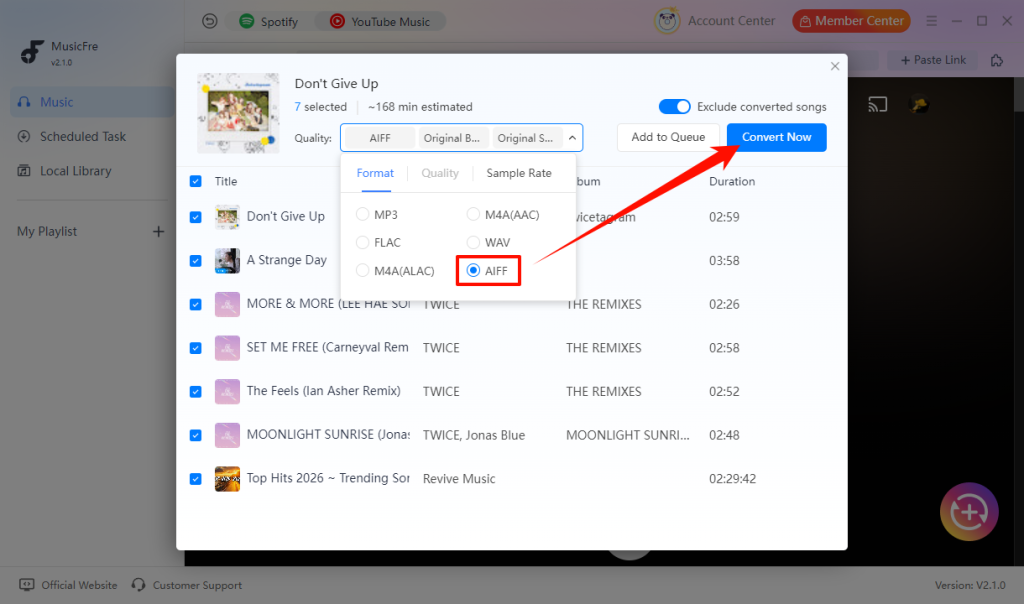Uncheck the Top Hits 2026 track

coord(195,479)
